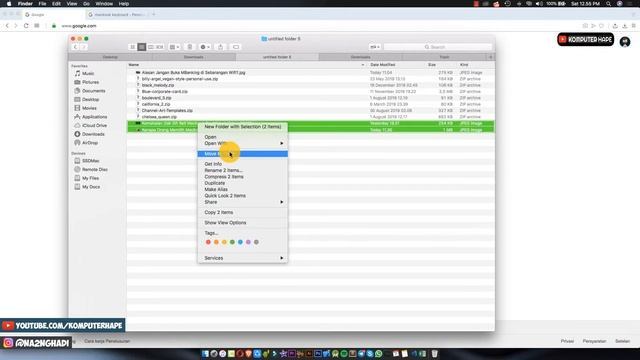The height and width of the screenshot is (360, 640).
Task: Choose Duplicate in context menu
Action: point(242,183)
